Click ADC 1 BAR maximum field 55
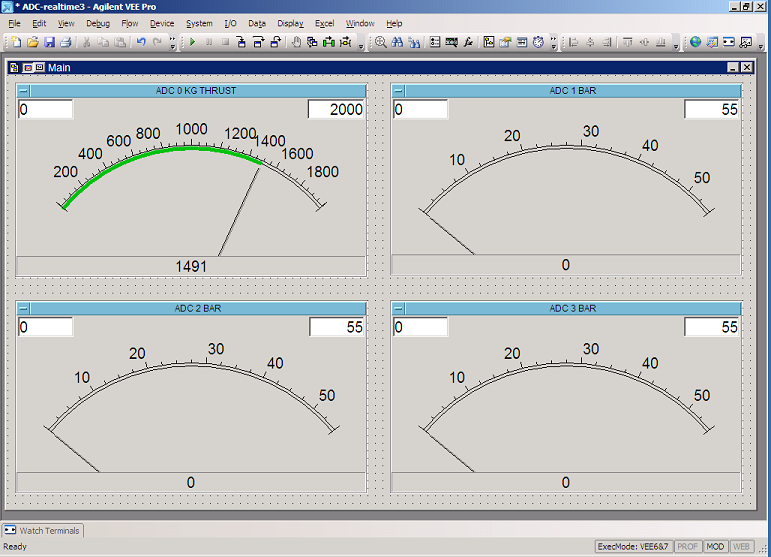The image size is (771, 557). coord(712,109)
